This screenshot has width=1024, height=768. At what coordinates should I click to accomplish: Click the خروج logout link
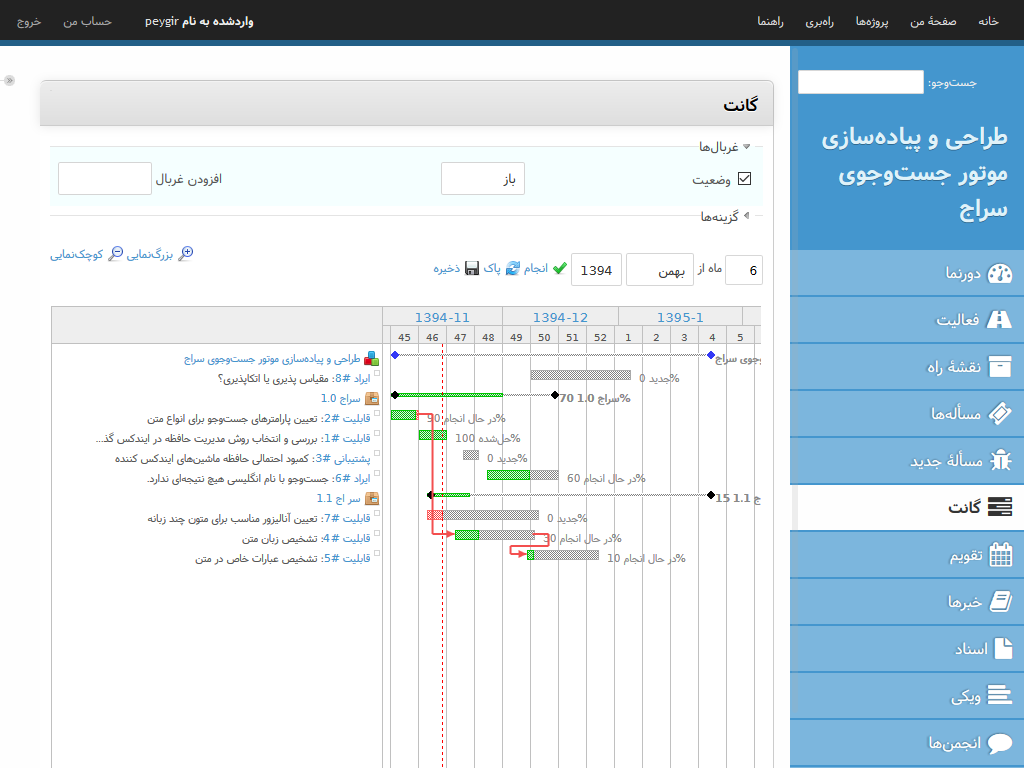point(29,21)
